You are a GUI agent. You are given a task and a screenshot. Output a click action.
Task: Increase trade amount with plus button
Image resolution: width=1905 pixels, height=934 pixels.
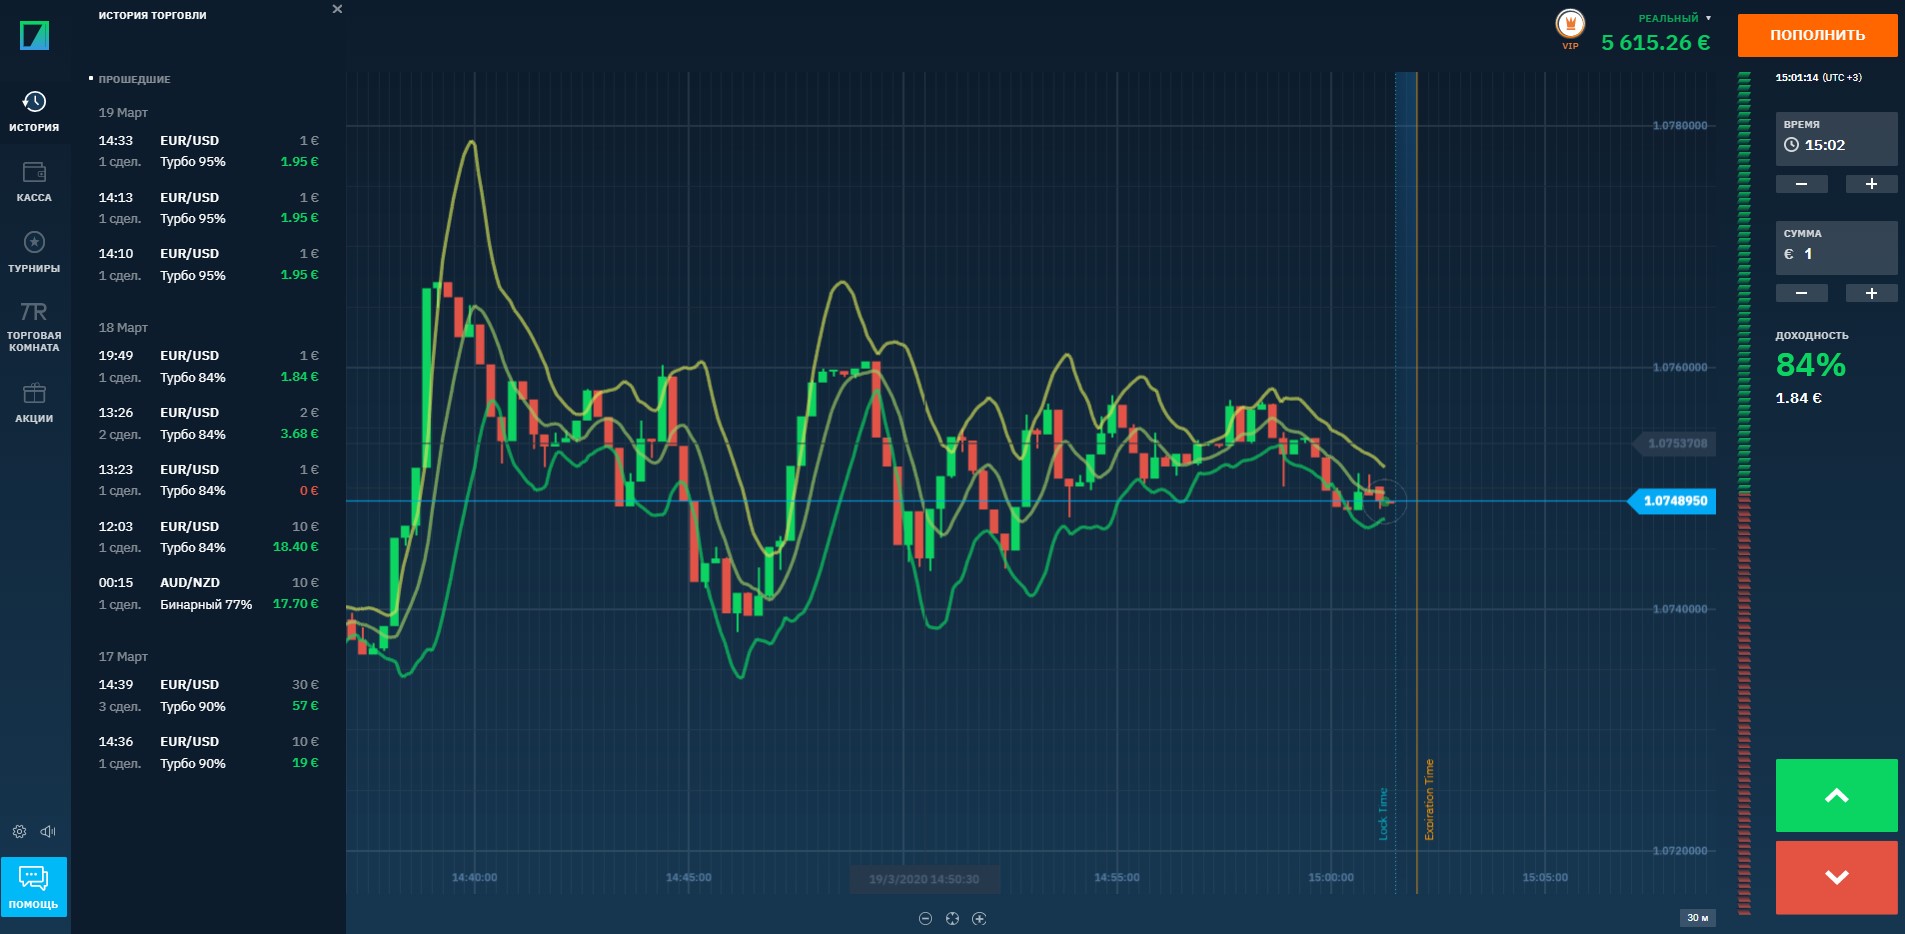coord(1871,293)
